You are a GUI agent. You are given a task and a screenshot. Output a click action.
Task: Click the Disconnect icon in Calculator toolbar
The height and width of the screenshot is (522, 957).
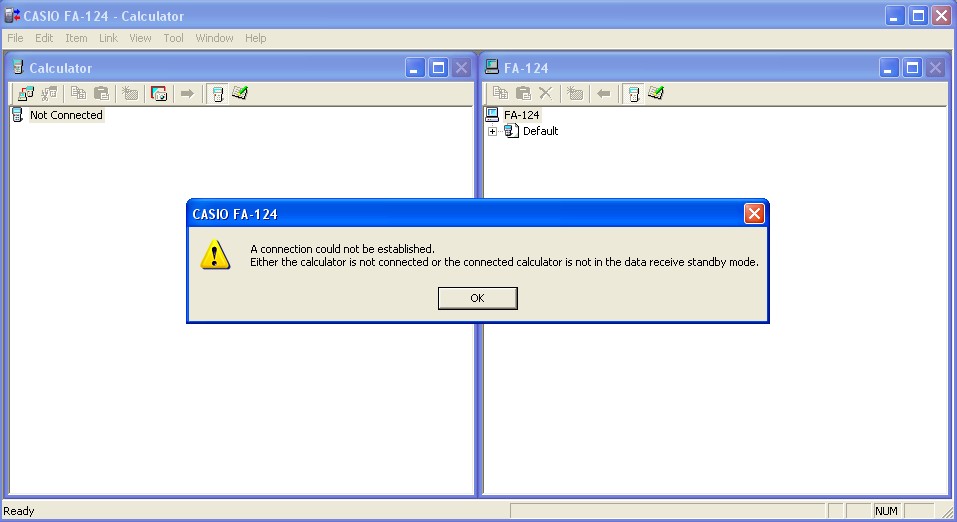click(49, 93)
